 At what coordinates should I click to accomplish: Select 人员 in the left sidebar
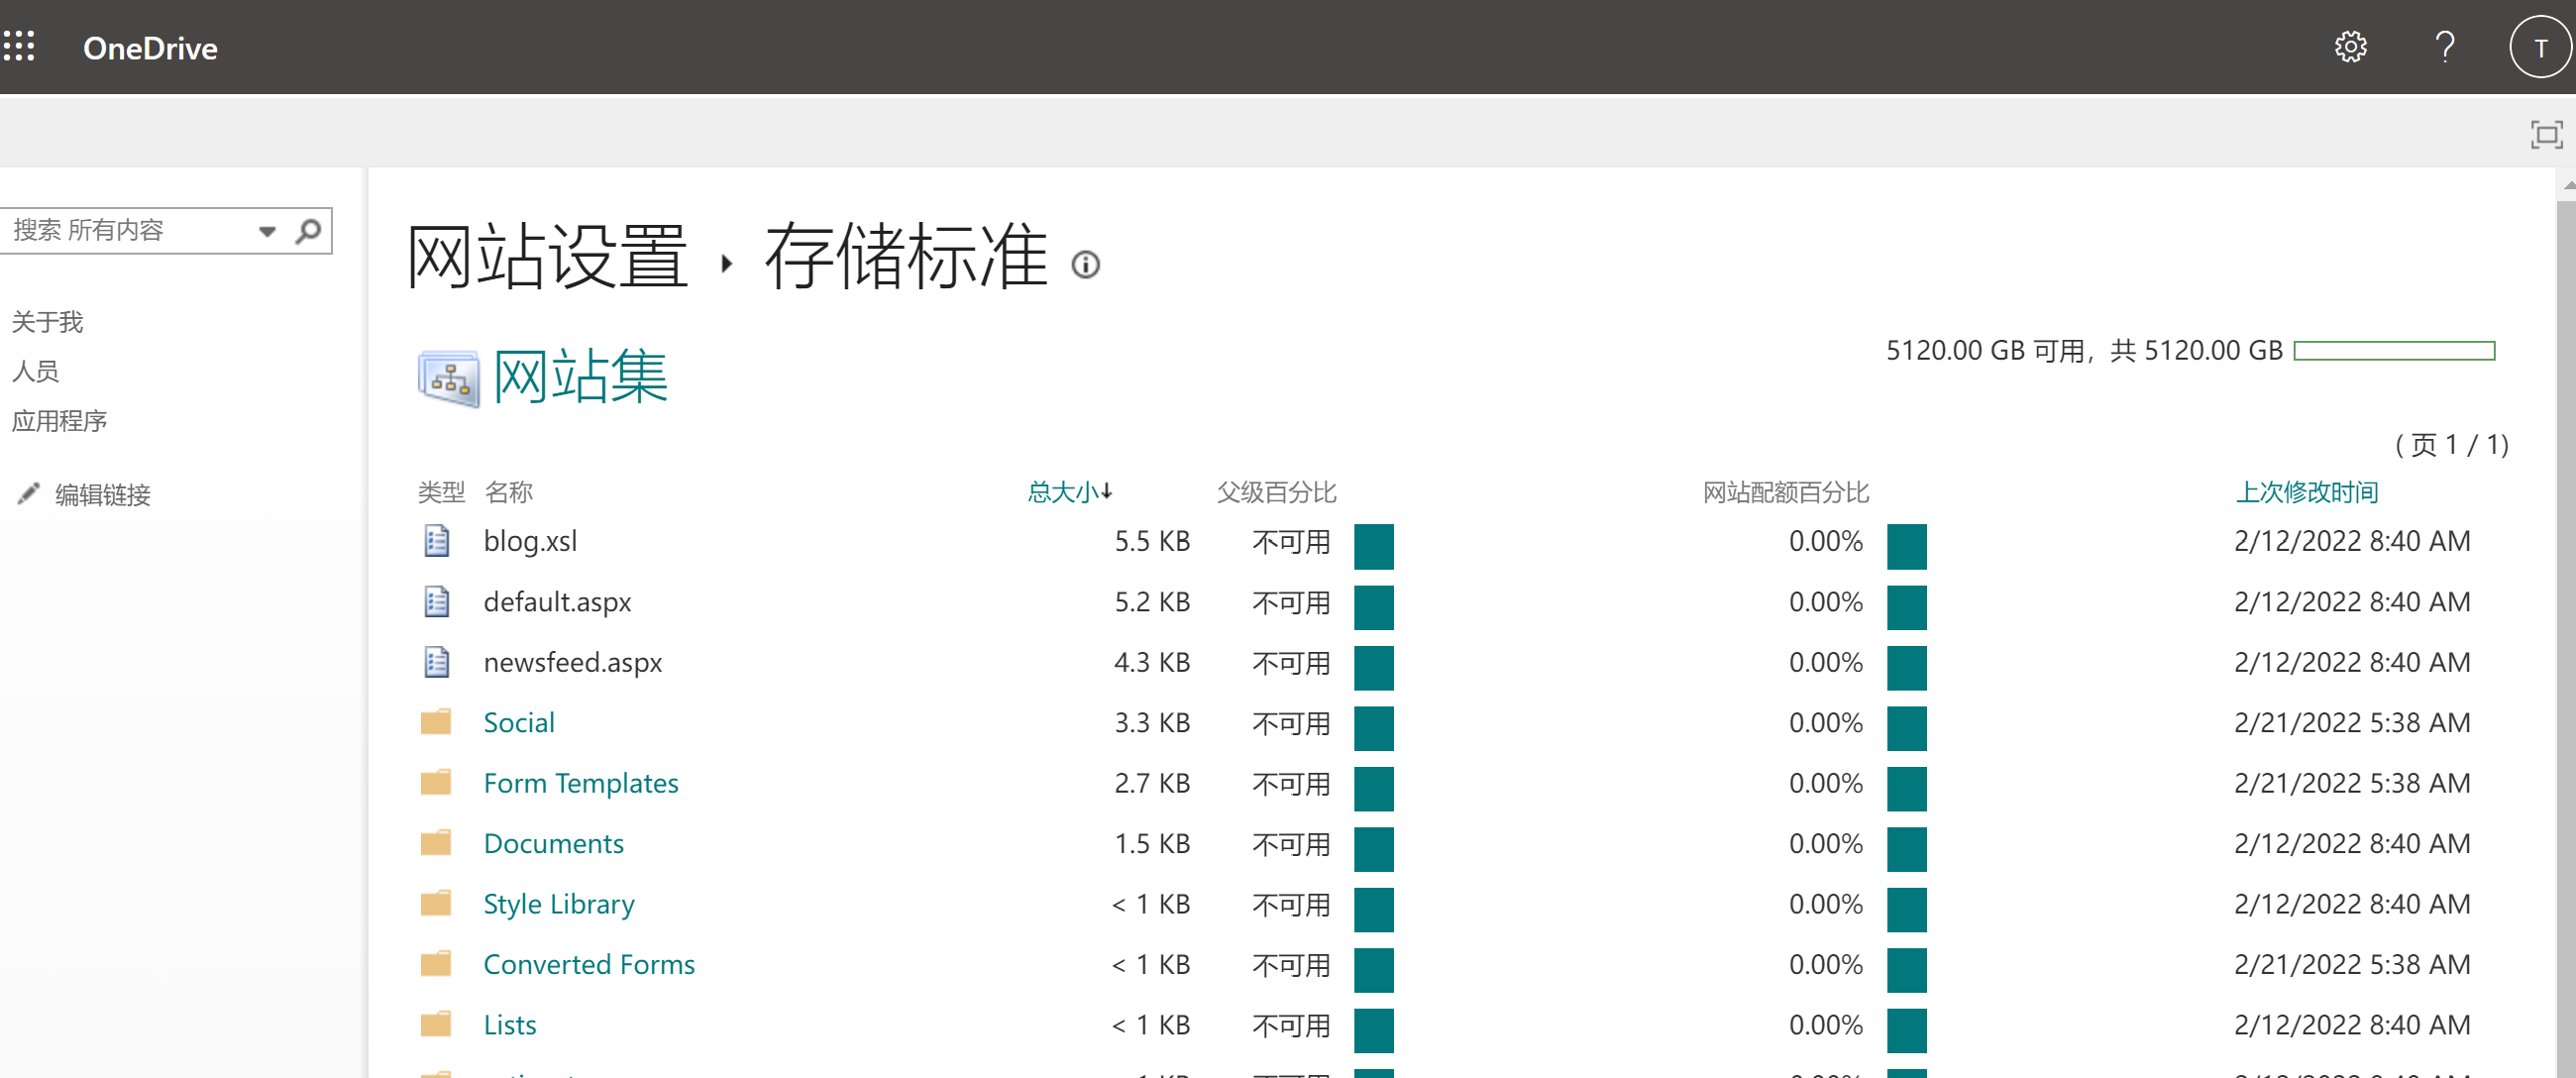pos(34,371)
